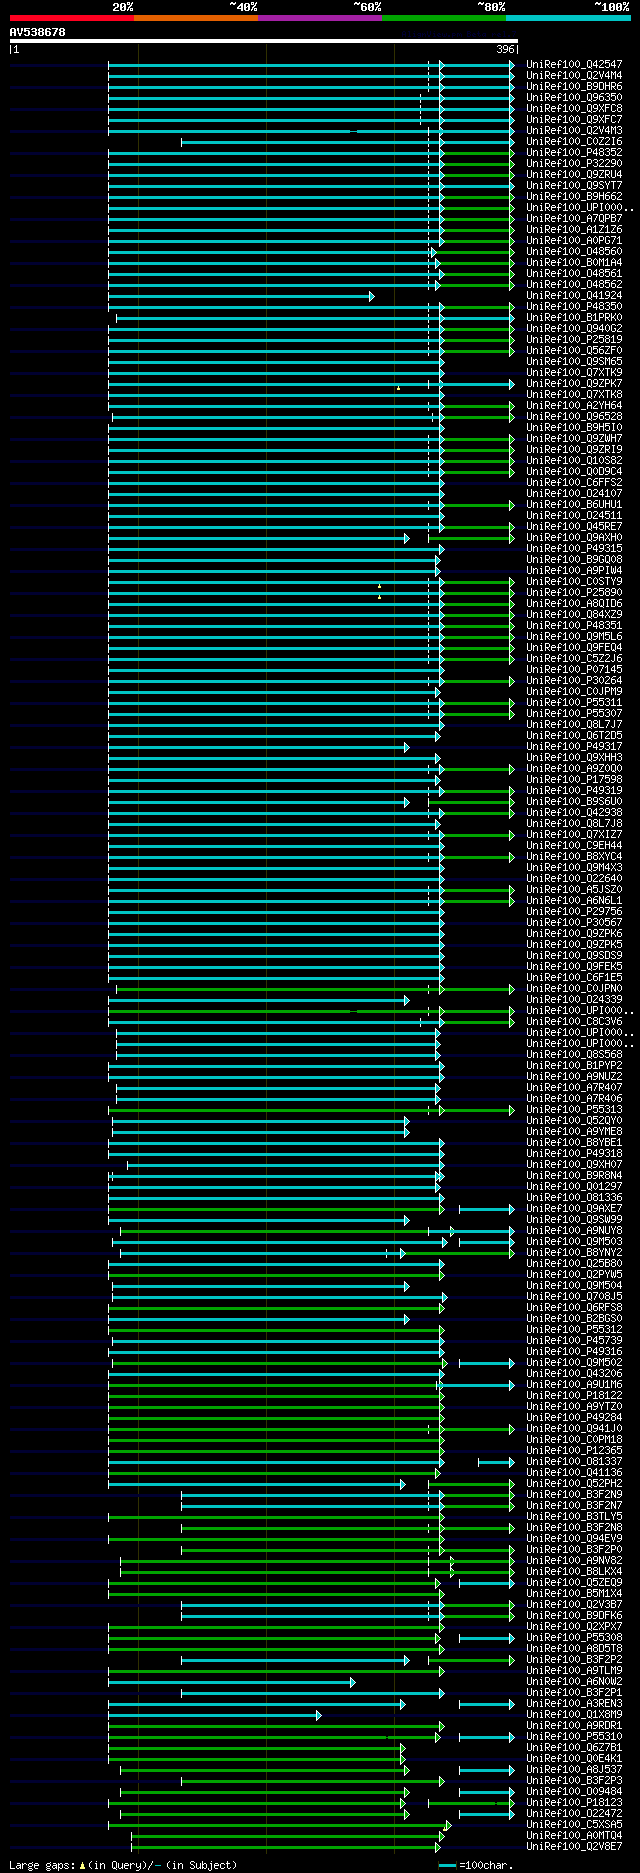This screenshot has height=1873, width=640.
Task: Select UniRef100_B9S6U0 entry label
Action: point(574,801)
